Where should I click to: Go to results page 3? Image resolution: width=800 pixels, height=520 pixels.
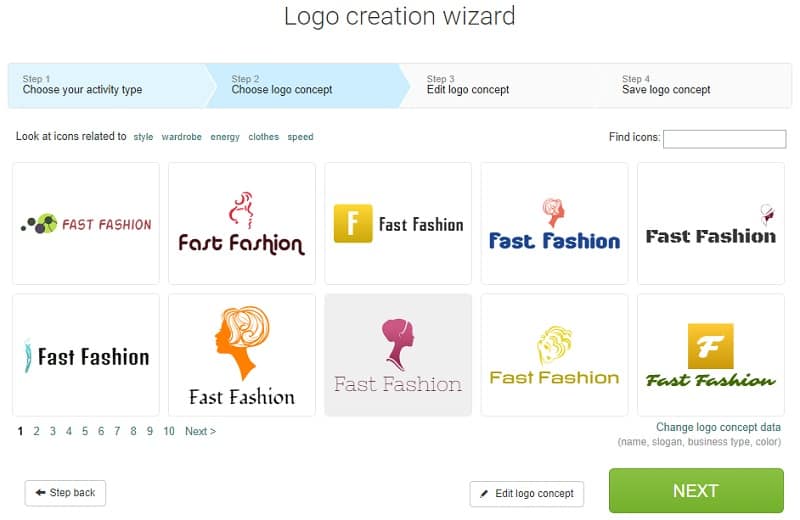(x=53, y=431)
